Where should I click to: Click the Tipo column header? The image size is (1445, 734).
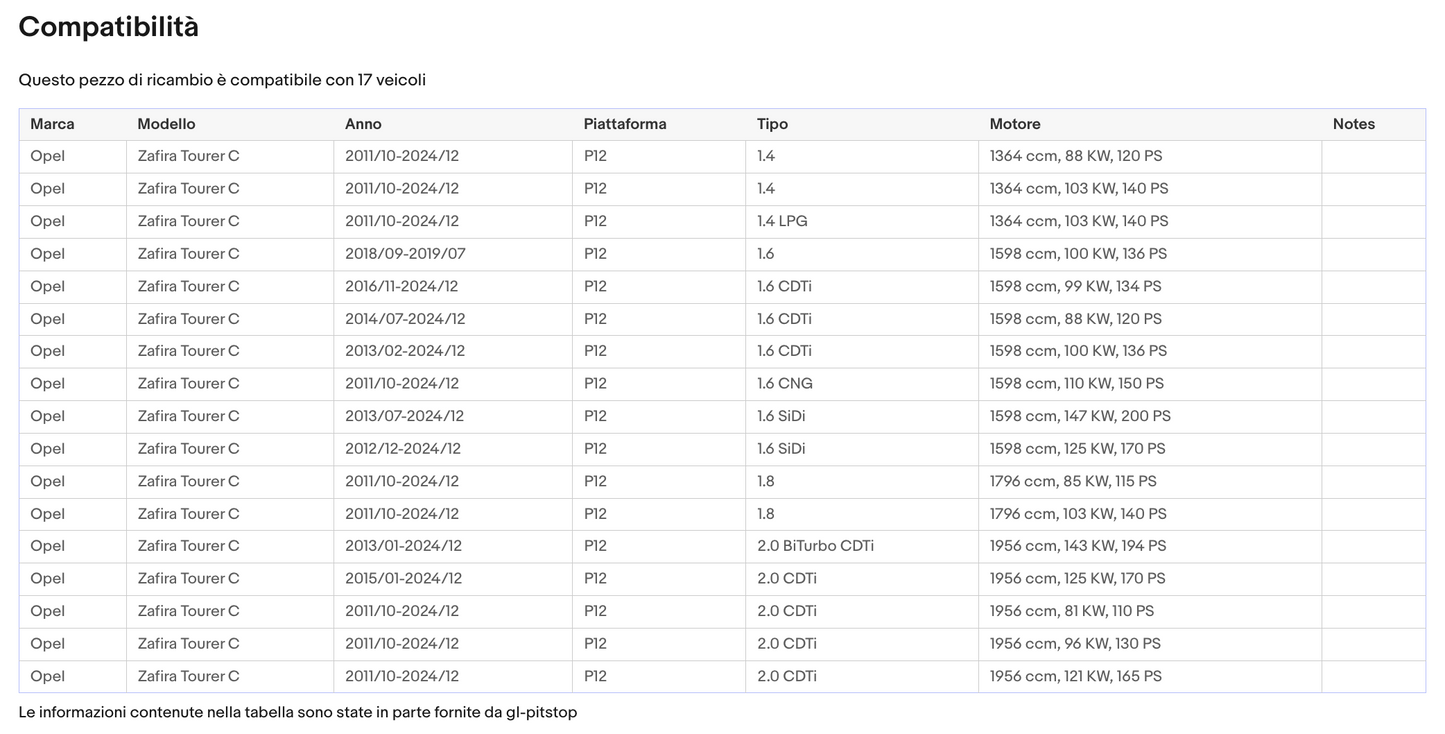pyautogui.click(x=772, y=124)
